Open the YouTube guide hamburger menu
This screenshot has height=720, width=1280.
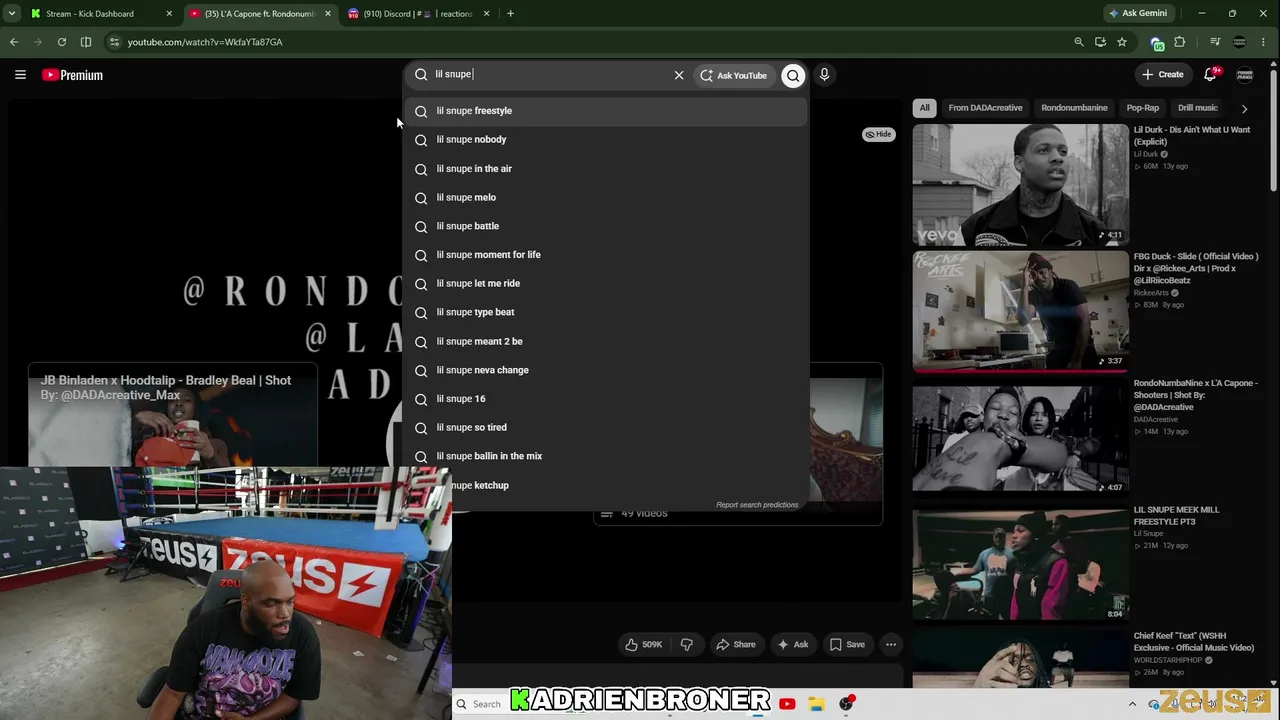tap(20, 75)
